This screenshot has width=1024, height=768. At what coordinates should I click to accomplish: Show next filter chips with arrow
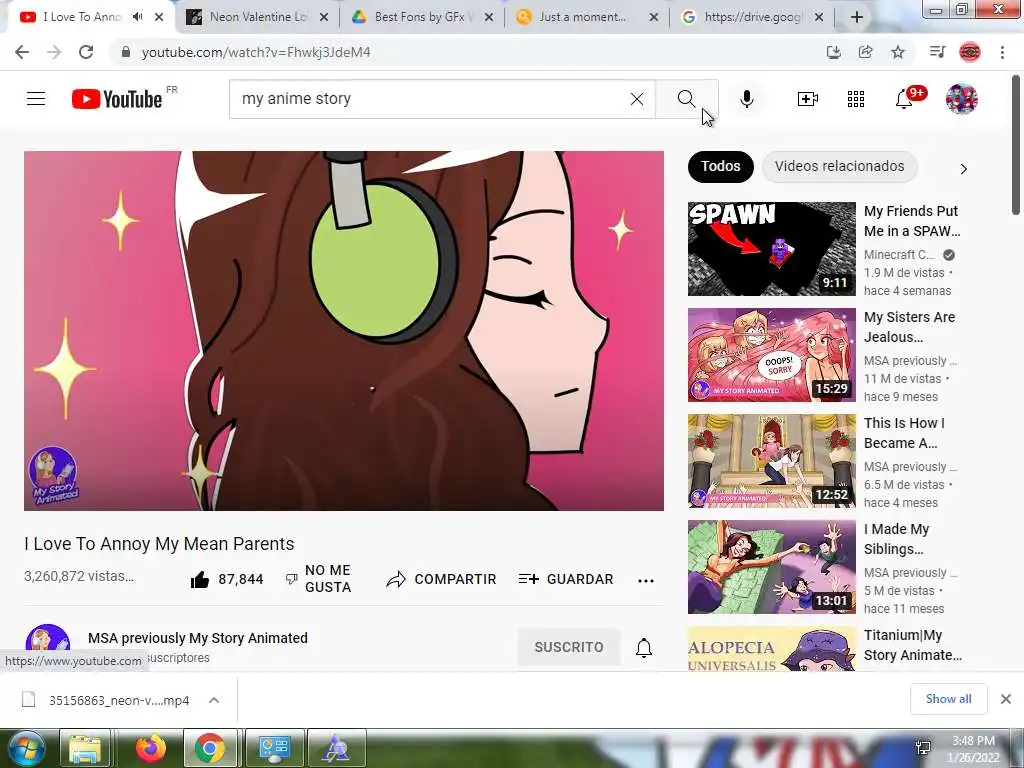tap(963, 168)
